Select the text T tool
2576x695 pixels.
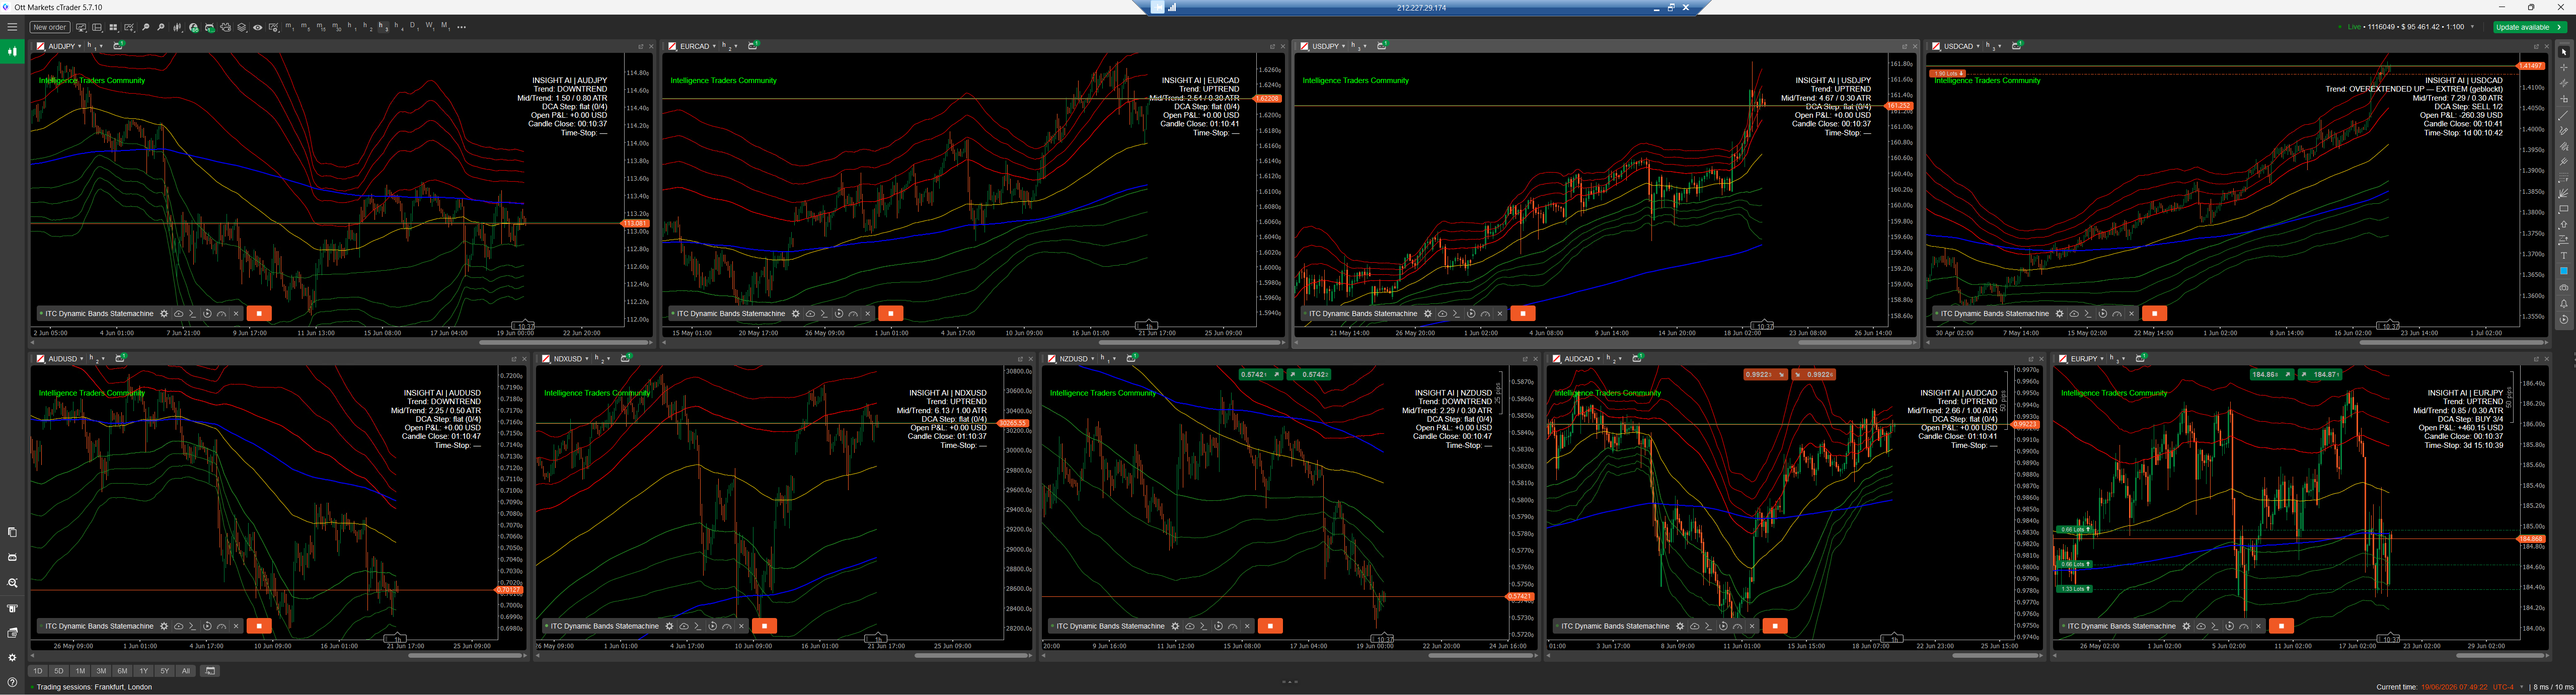tap(2564, 256)
